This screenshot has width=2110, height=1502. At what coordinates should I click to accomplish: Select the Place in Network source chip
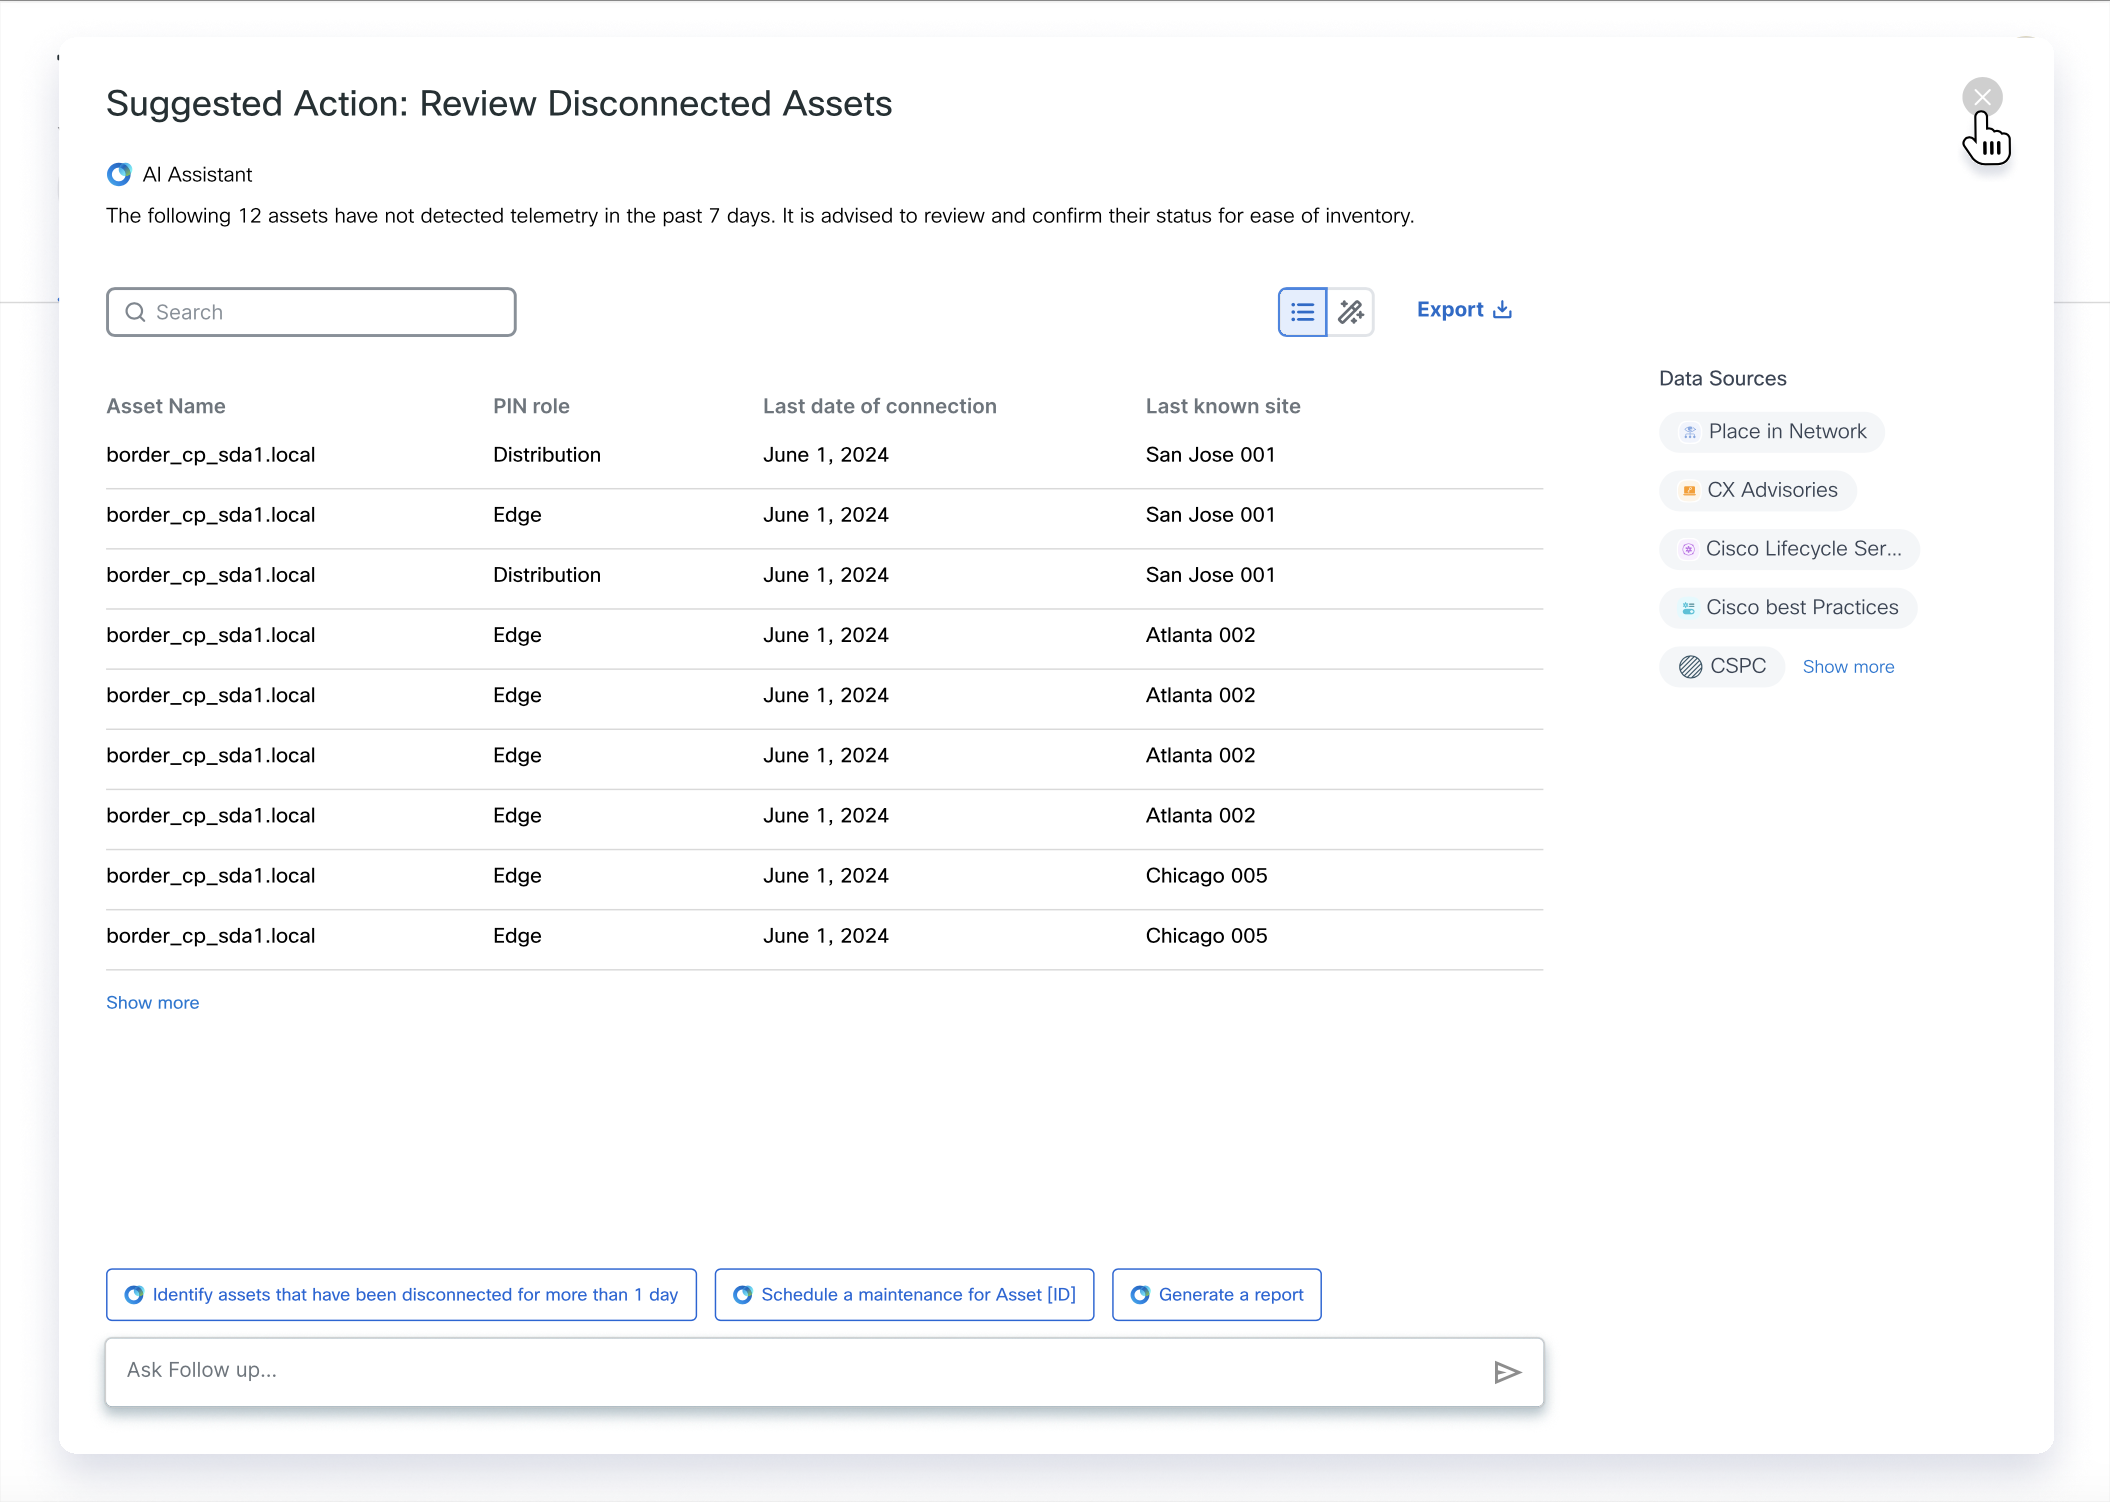(x=1772, y=432)
